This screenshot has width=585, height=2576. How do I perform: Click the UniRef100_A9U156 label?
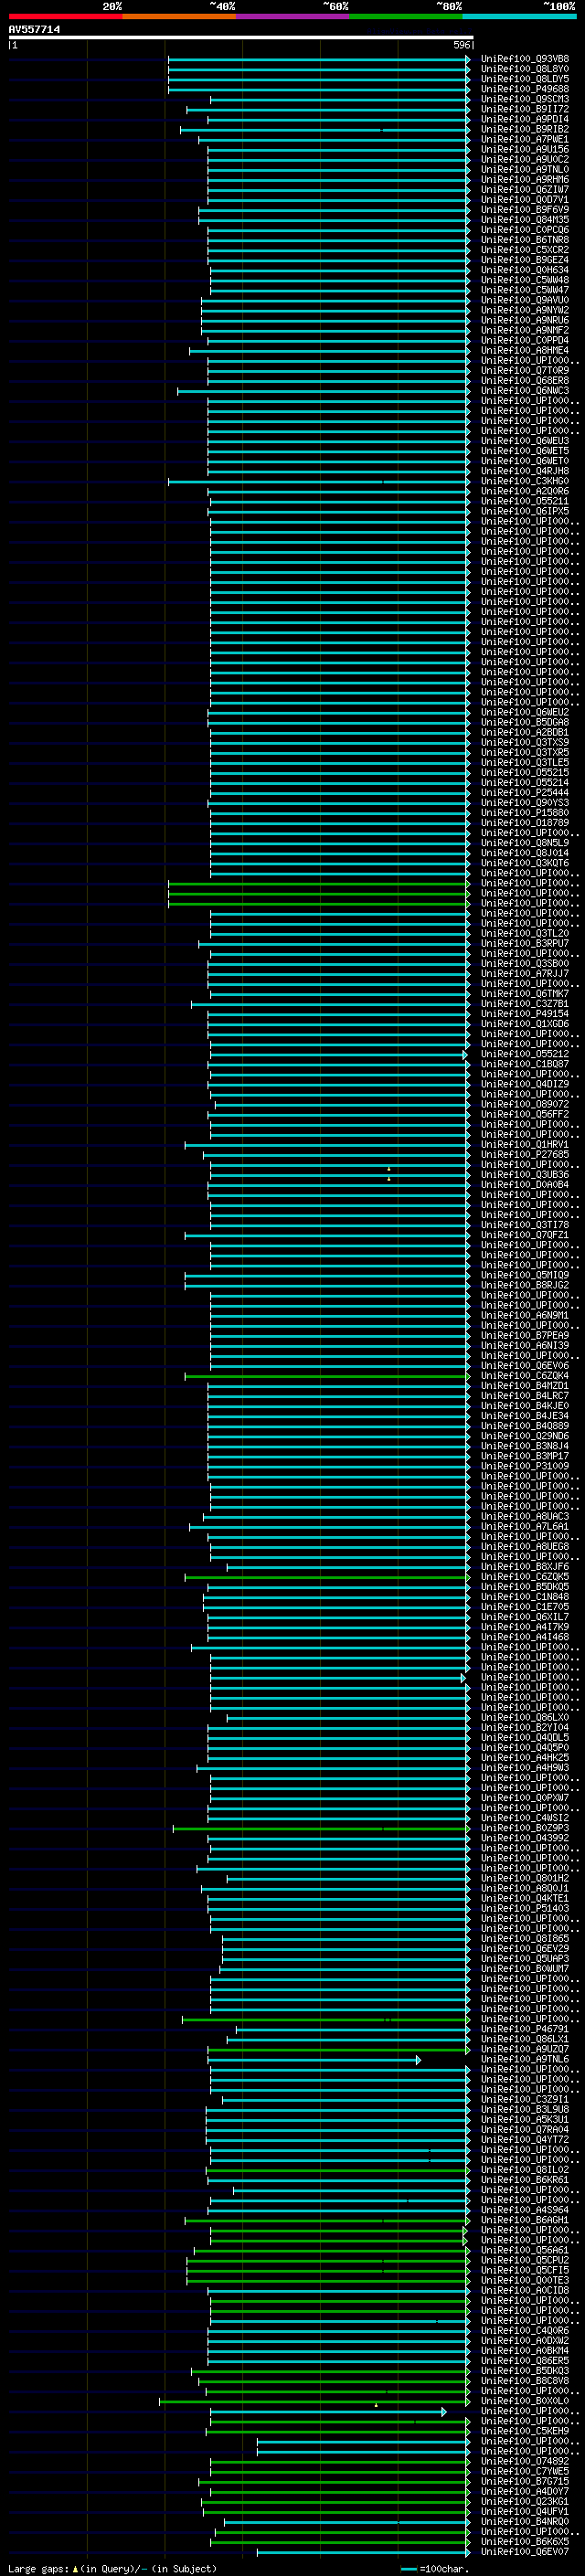click(x=525, y=149)
